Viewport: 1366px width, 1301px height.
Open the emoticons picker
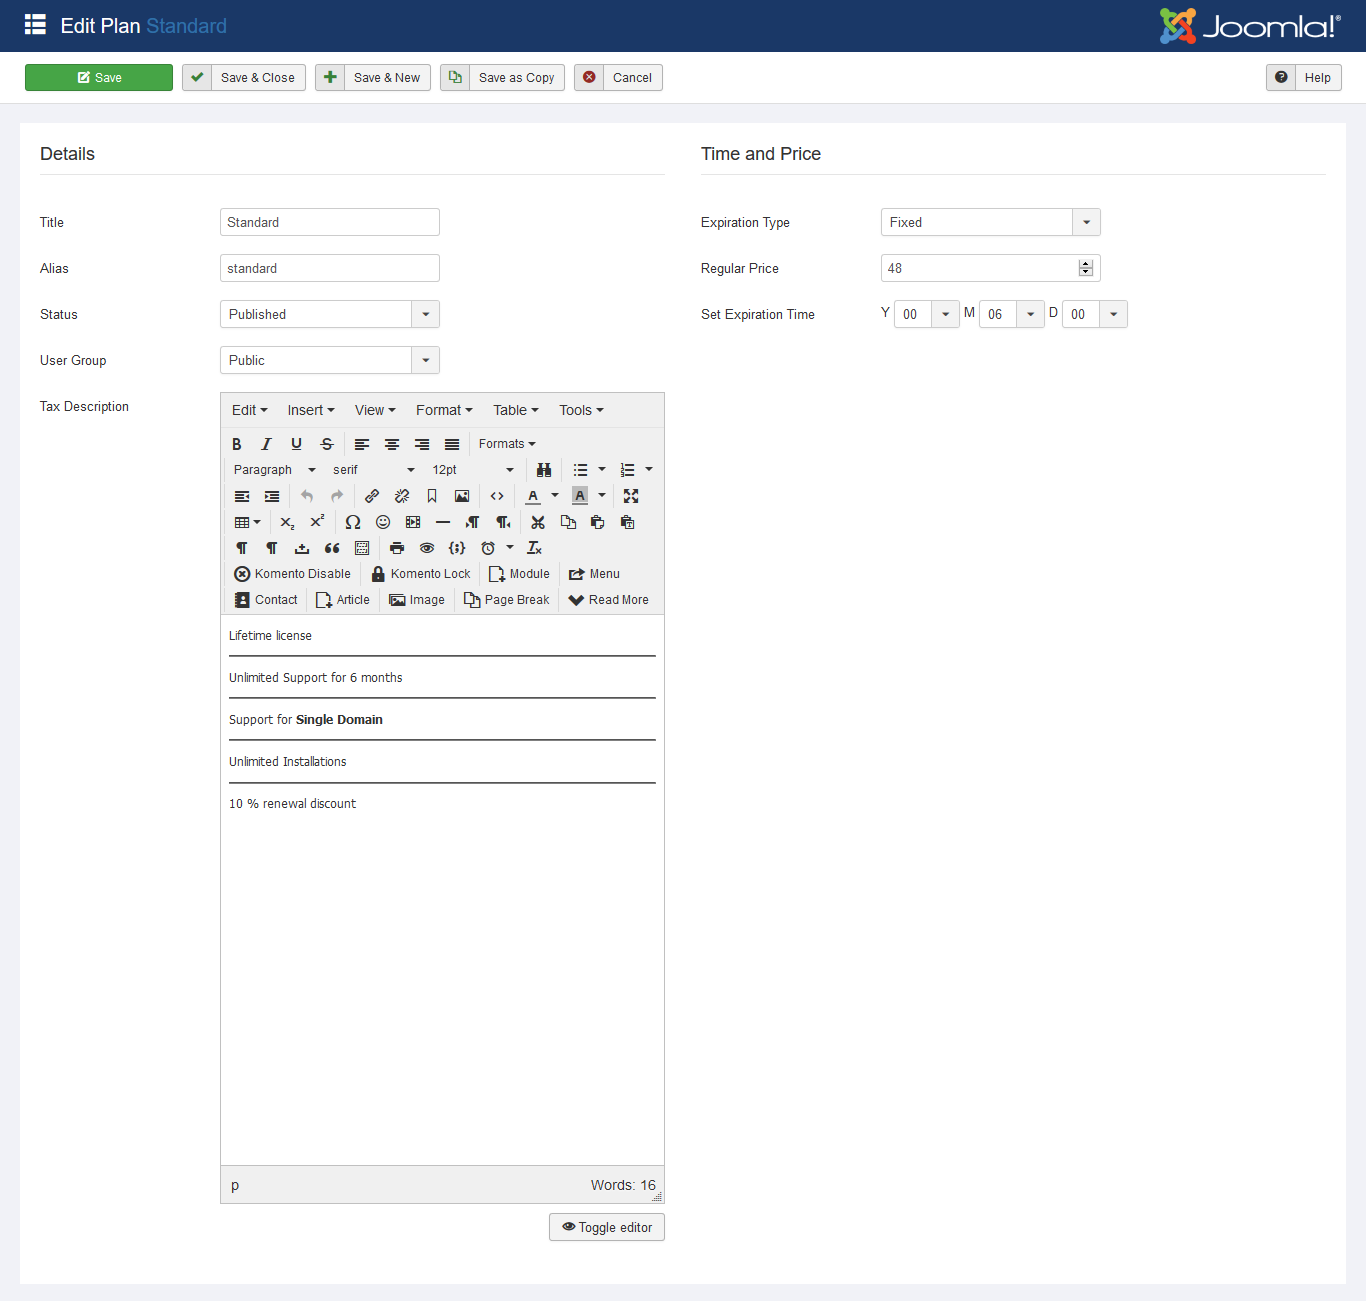click(x=383, y=522)
